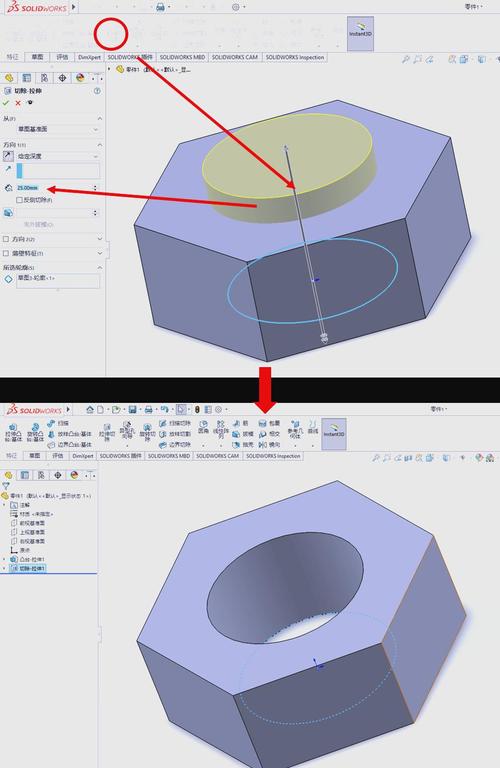The height and width of the screenshot is (768, 500).
Task: Open ConfigurationManager tab in the upper panel
Action: coord(45,78)
